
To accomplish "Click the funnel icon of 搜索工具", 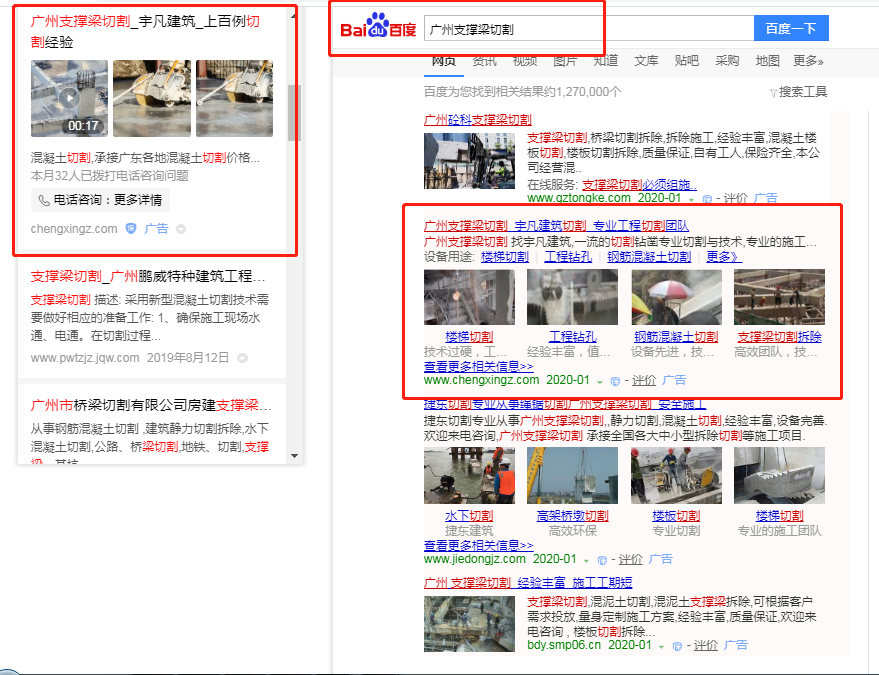I will [773, 92].
